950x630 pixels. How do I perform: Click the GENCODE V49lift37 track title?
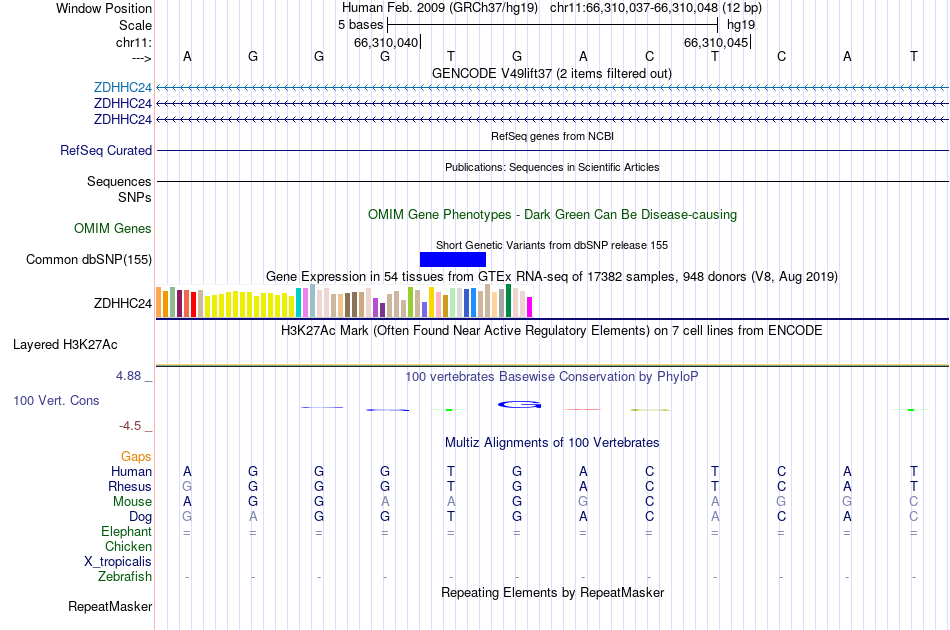551,73
